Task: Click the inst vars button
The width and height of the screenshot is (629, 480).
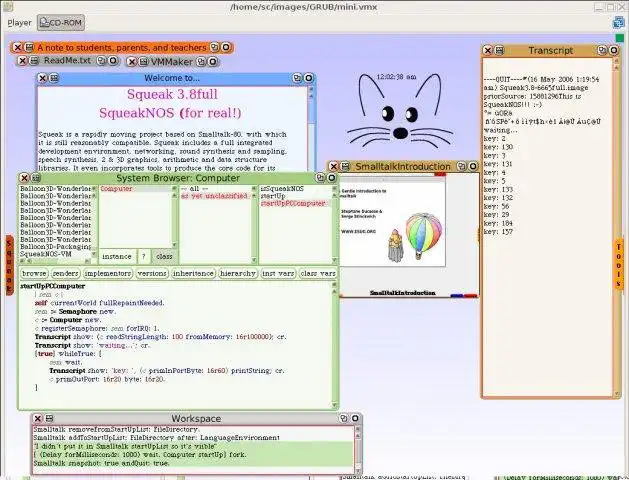Action: coord(278,273)
